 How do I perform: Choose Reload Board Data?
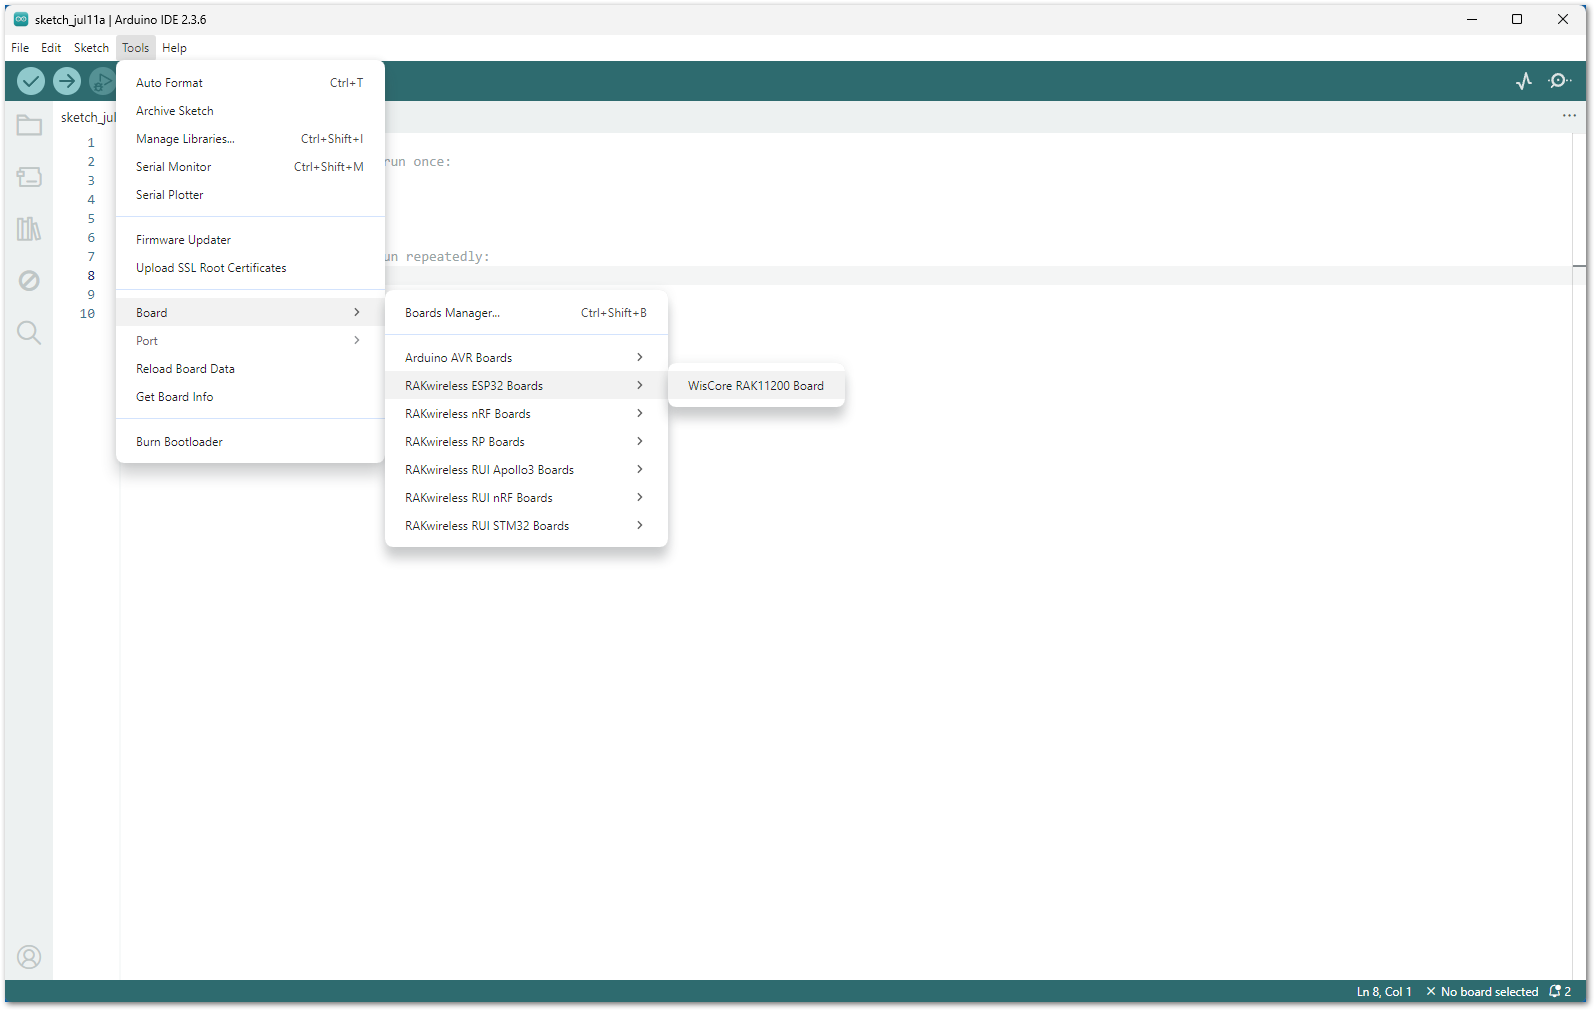coord(250,369)
